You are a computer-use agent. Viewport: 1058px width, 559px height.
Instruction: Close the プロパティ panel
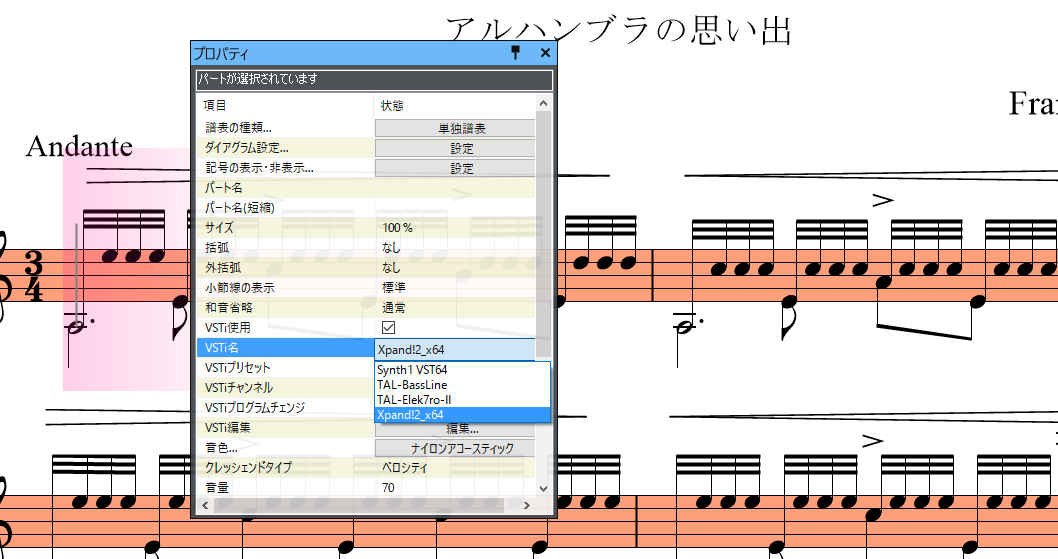[x=545, y=53]
